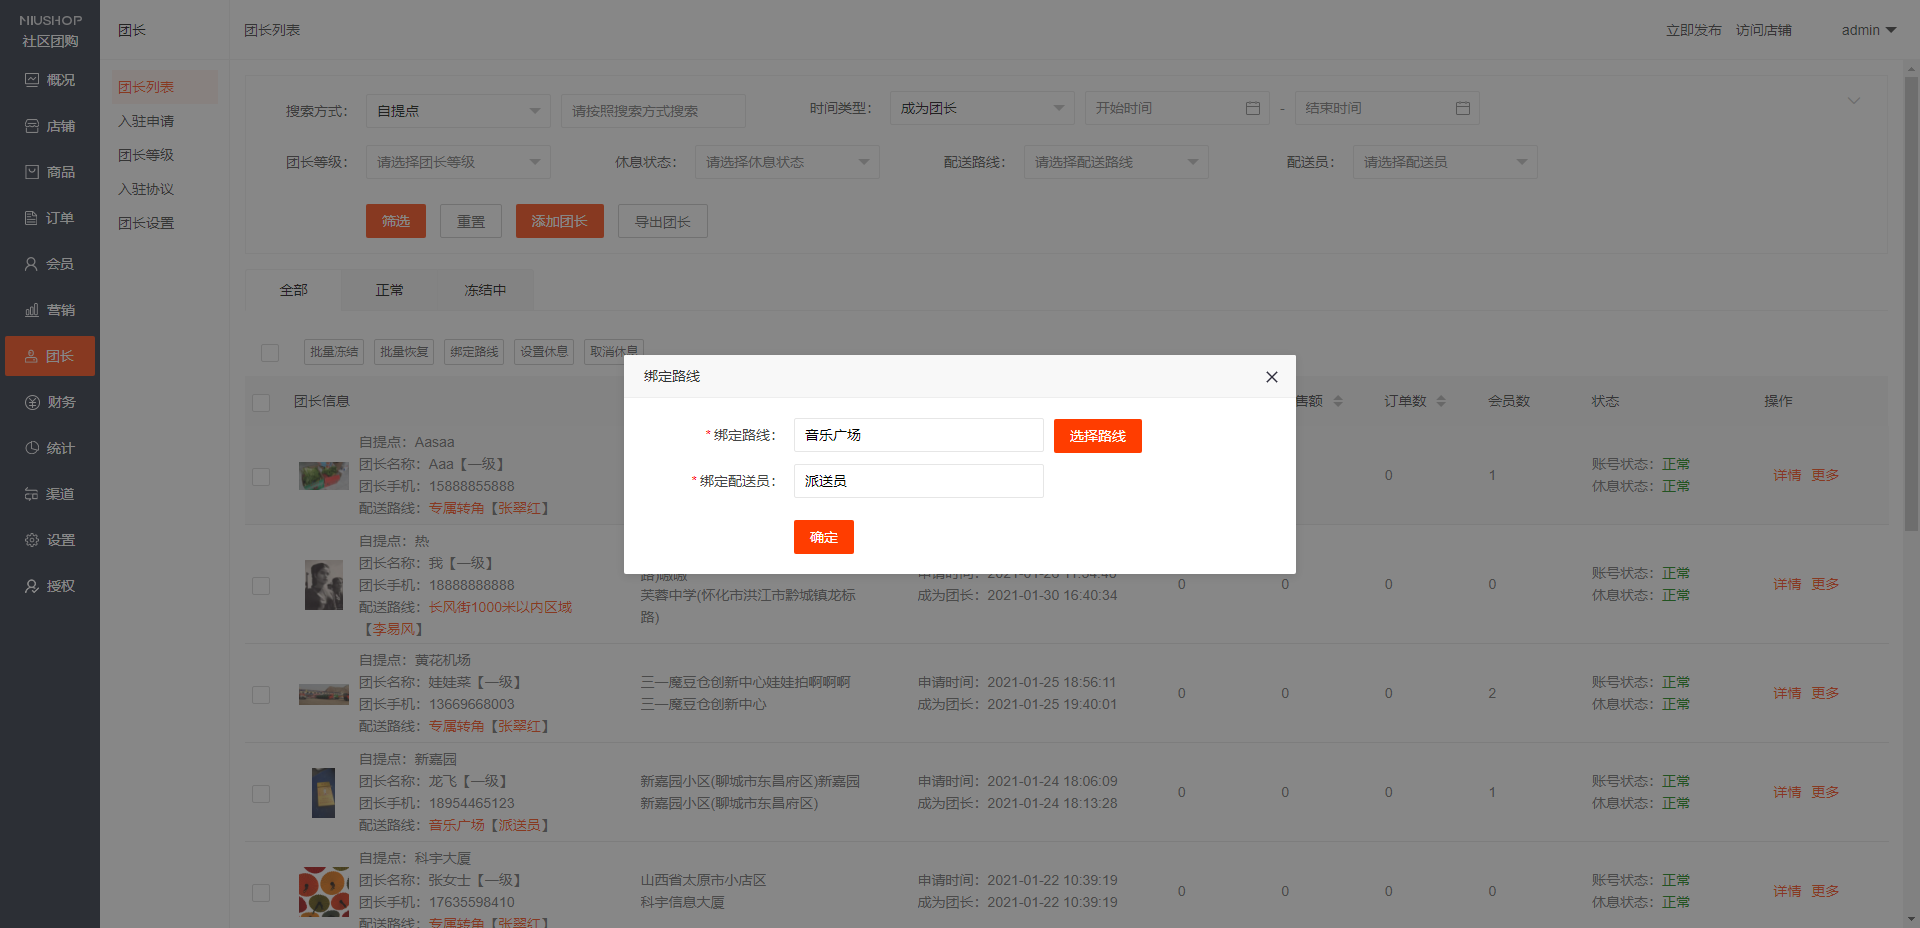Open 详情 link for Aasaa row
Viewport: 1920px width, 928px height.
click(1787, 475)
